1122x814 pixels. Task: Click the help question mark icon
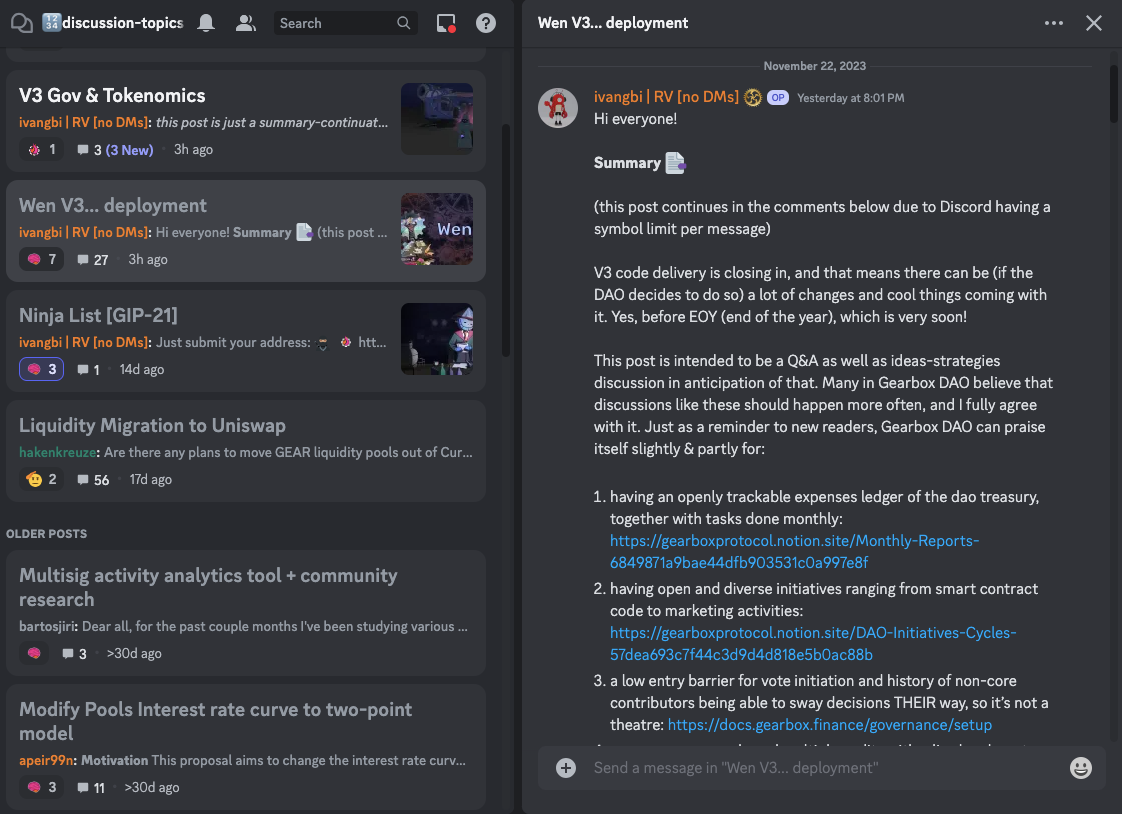(485, 23)
